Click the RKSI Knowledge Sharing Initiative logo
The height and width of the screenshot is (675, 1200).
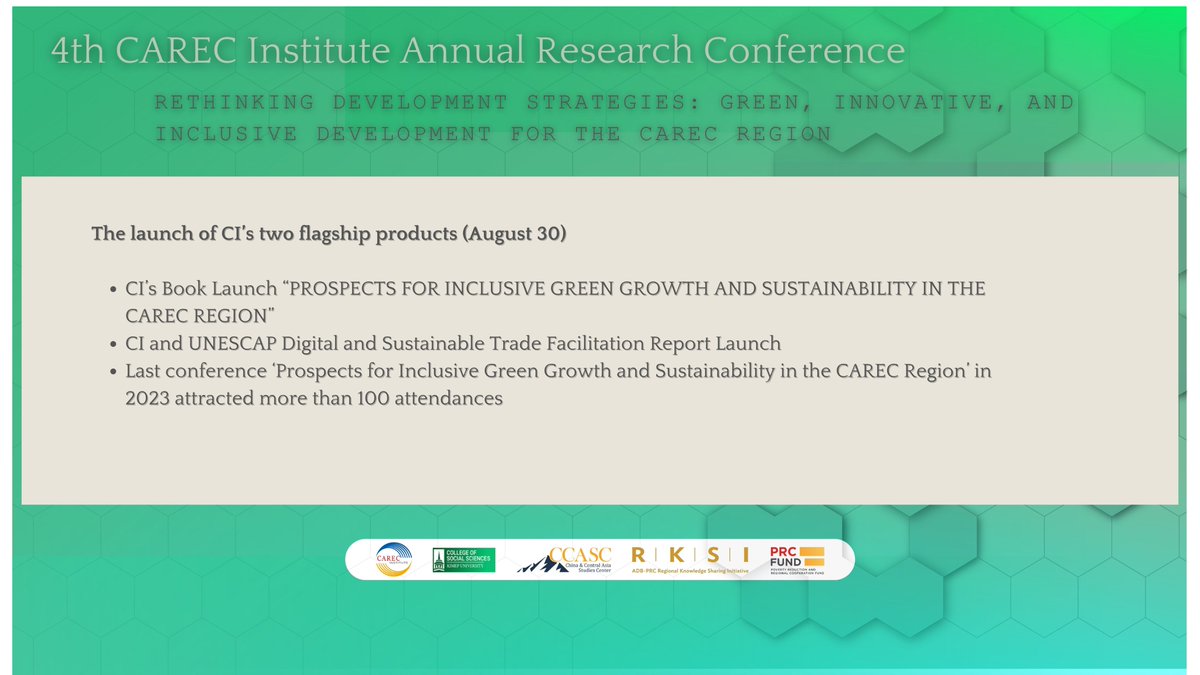tap(690, 561)
